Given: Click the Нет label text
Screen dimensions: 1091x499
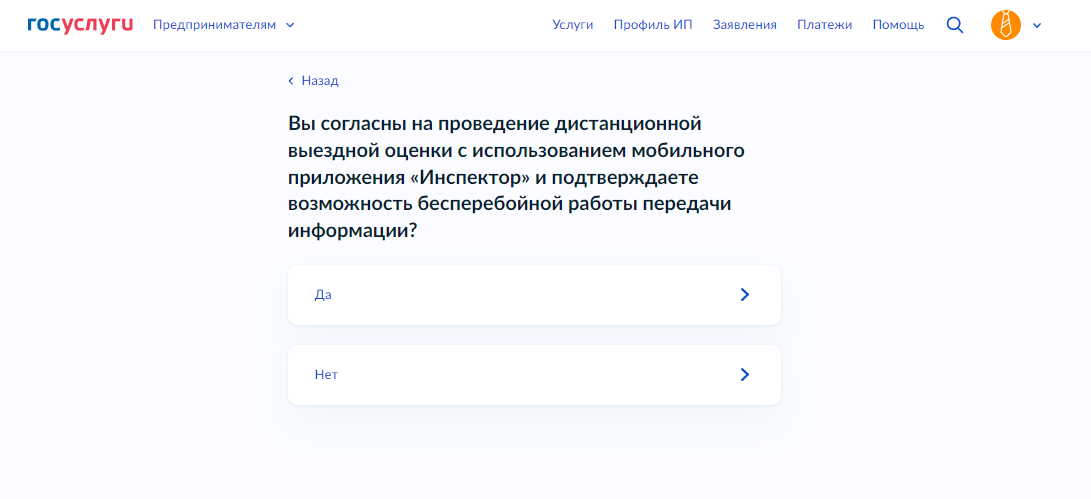Looking at the screenshot, I should coord(325,375).
